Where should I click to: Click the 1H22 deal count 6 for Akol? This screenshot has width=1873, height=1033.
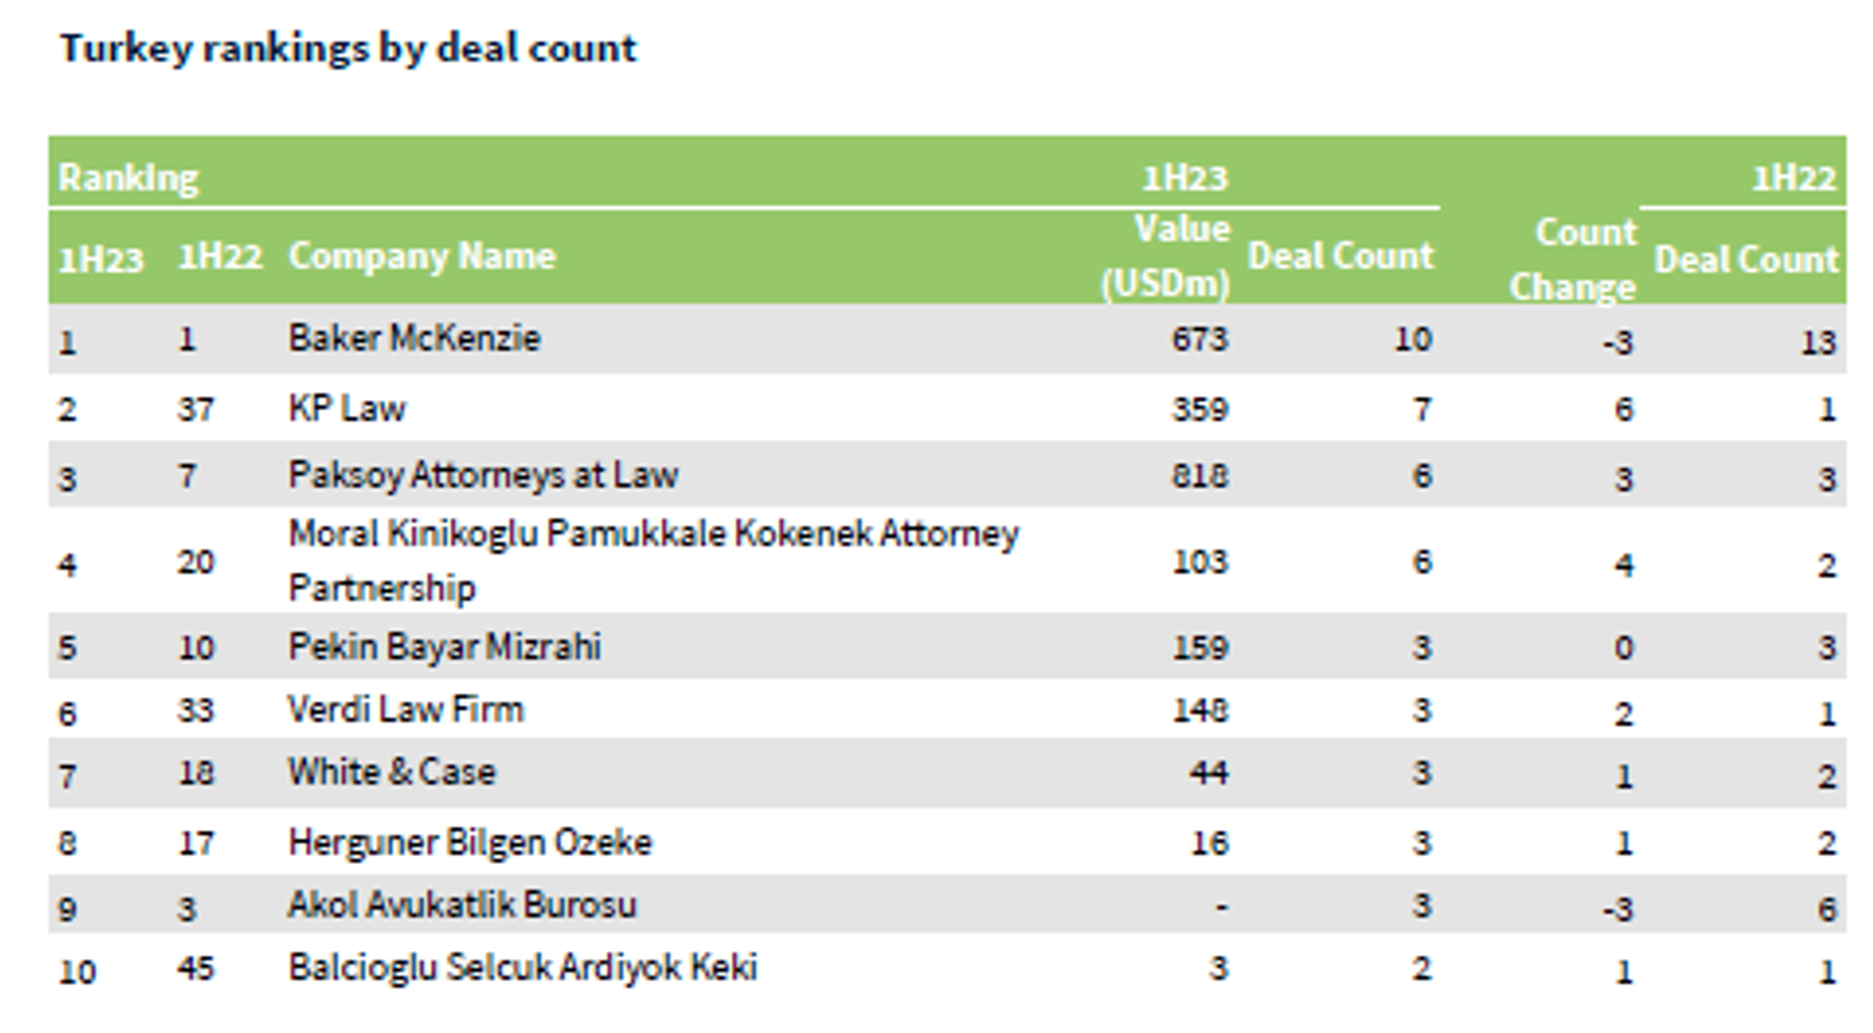(x=1827, y=909)
